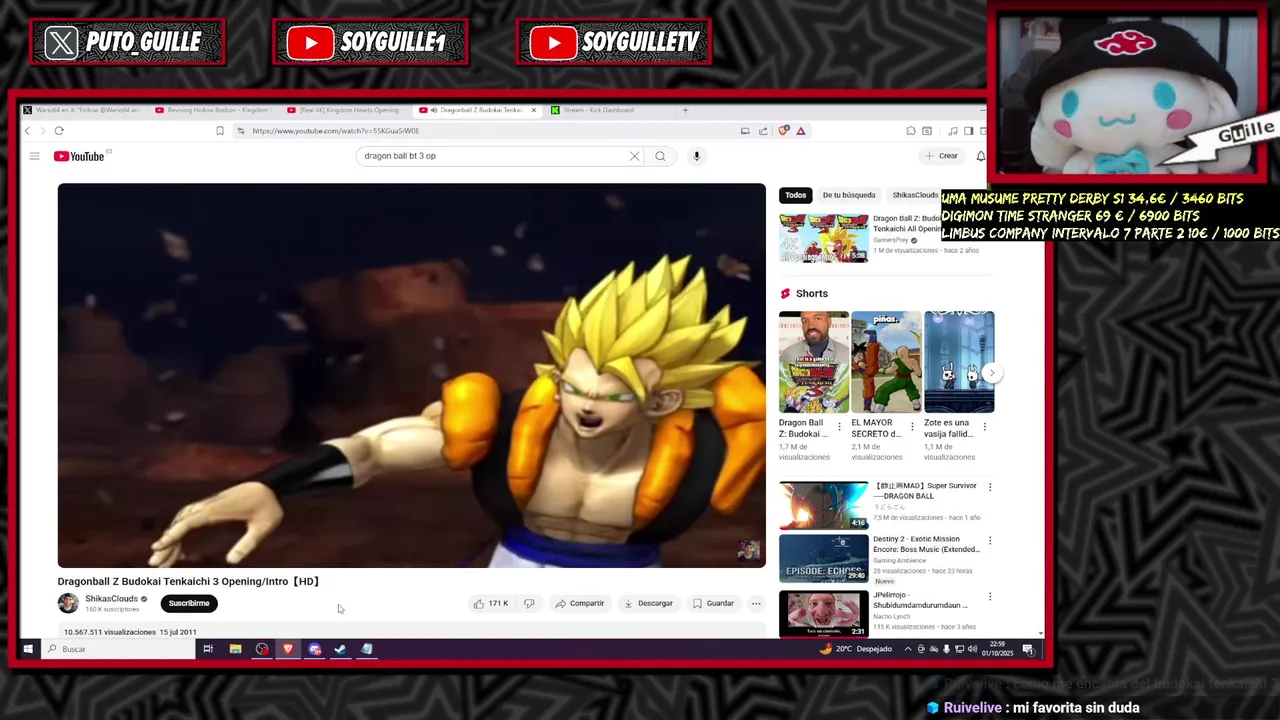This screenshot has width=1280, height=720.
Task: Open Task View on taskbar
Action: [x=208, y=649]
